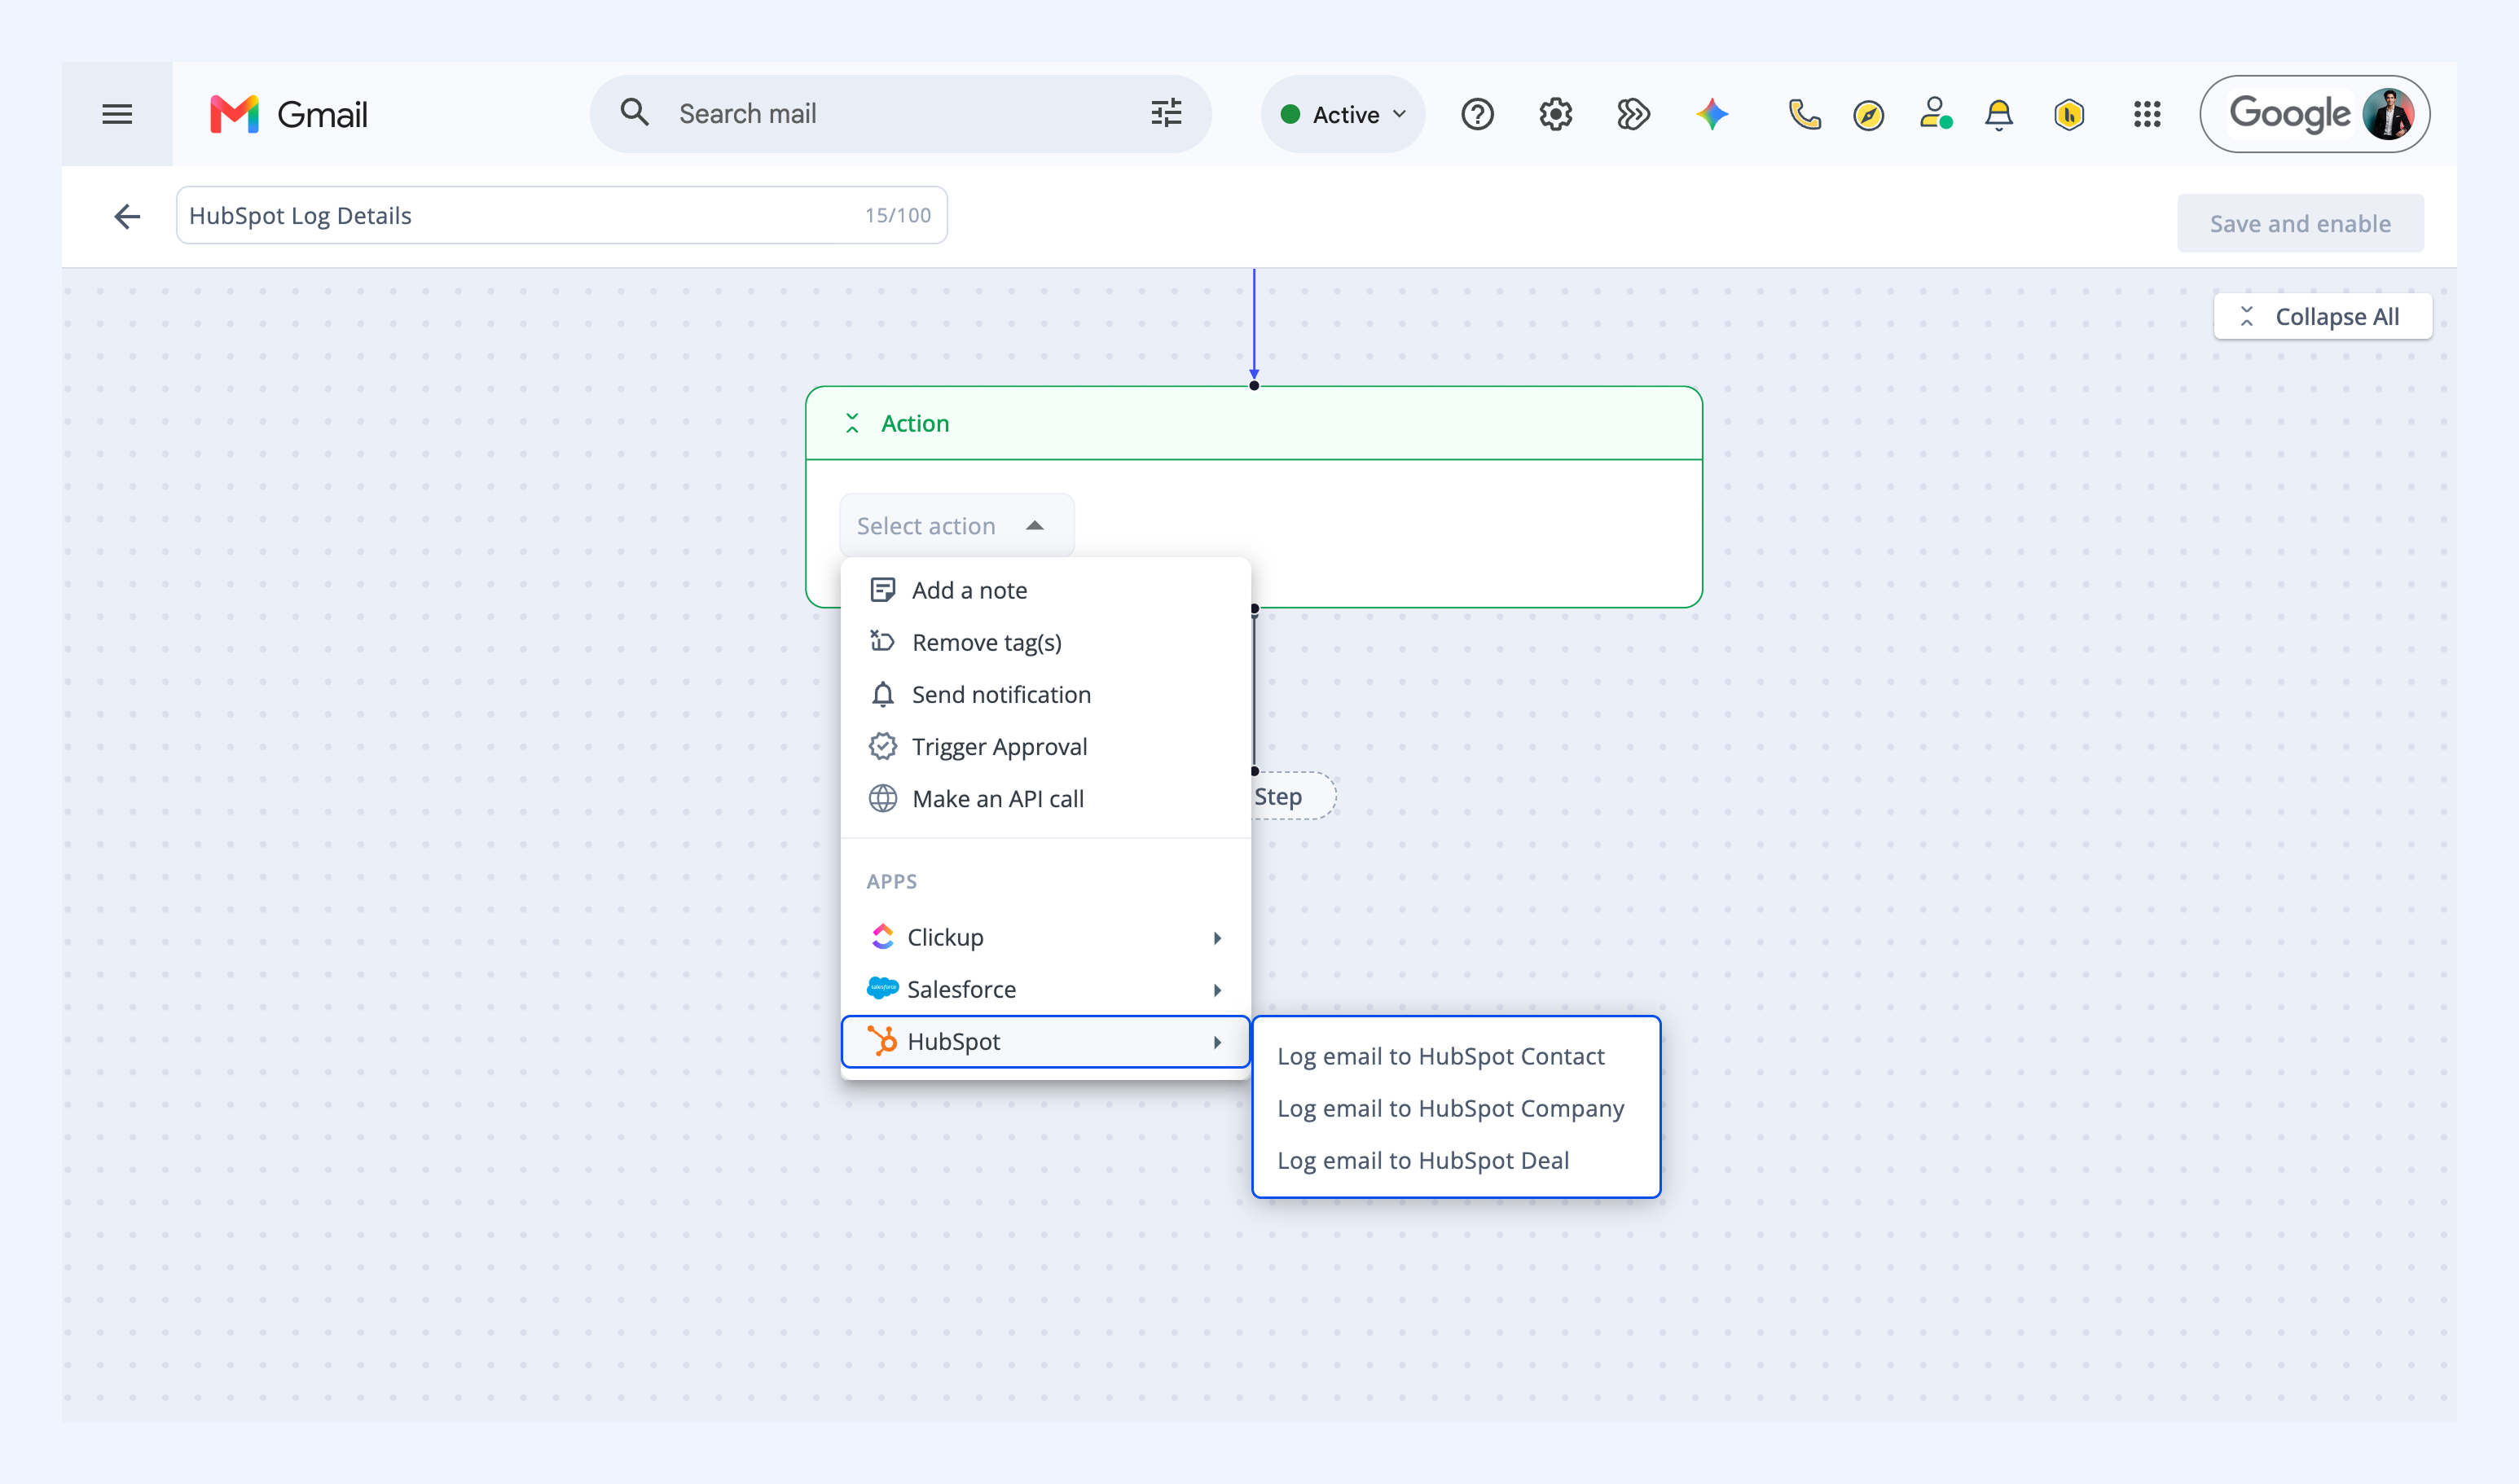This screenshot has height=1484, width=2519.
Task: Expand the HubSpot submenu arrow
Action: pyautogui.click(x=1217, y=1042)
